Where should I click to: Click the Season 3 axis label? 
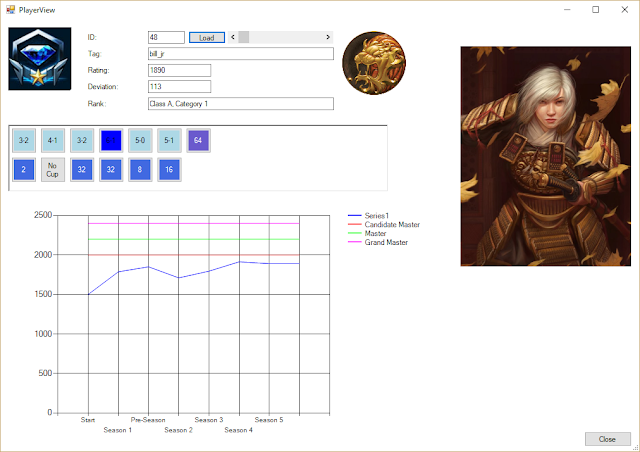(x=209, y=420)
